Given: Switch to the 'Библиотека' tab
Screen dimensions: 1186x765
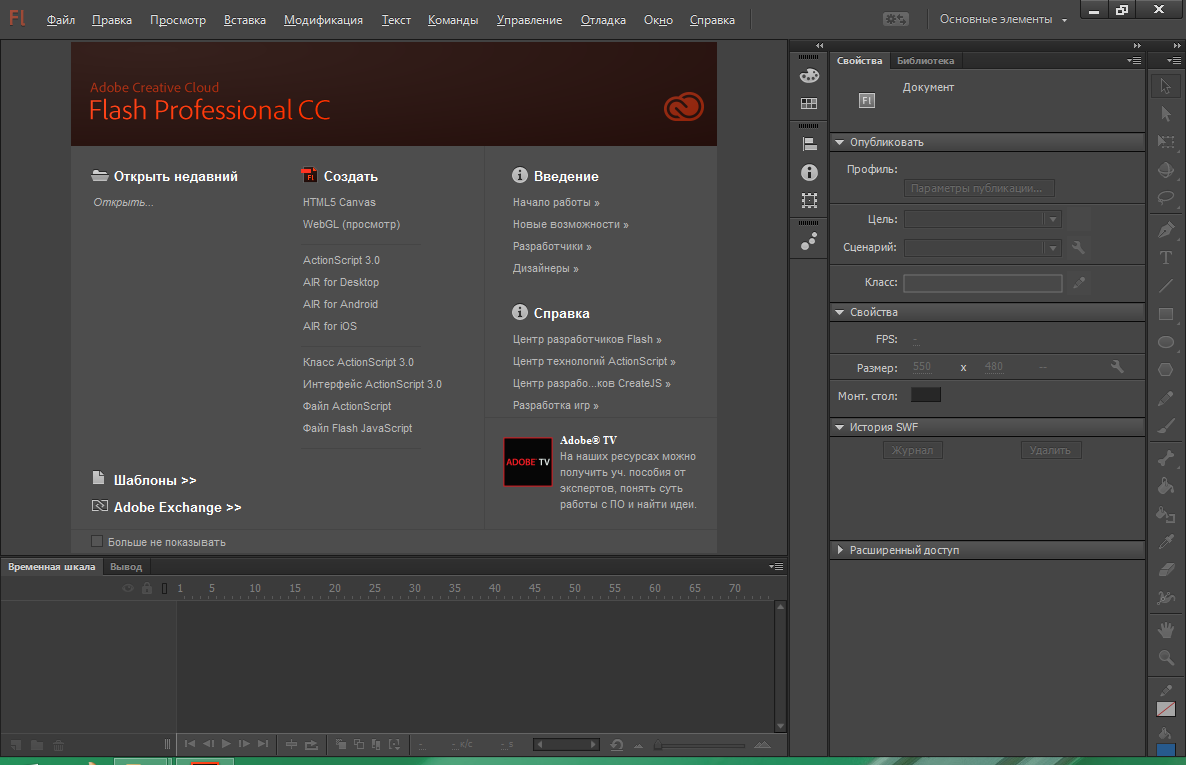Looking at the screenshot, I should click(925, 61).
